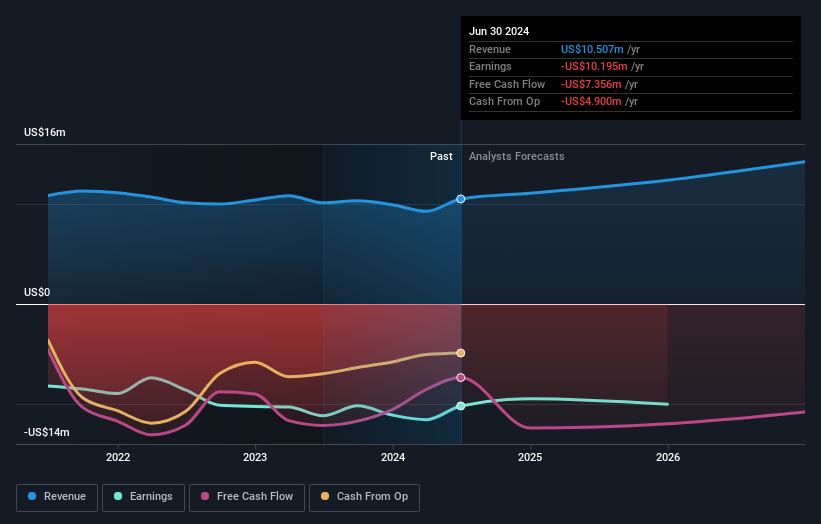Click the teal Earnings data point marker
The width and height of the screenshot is (821, 524).
click(461, 406)
